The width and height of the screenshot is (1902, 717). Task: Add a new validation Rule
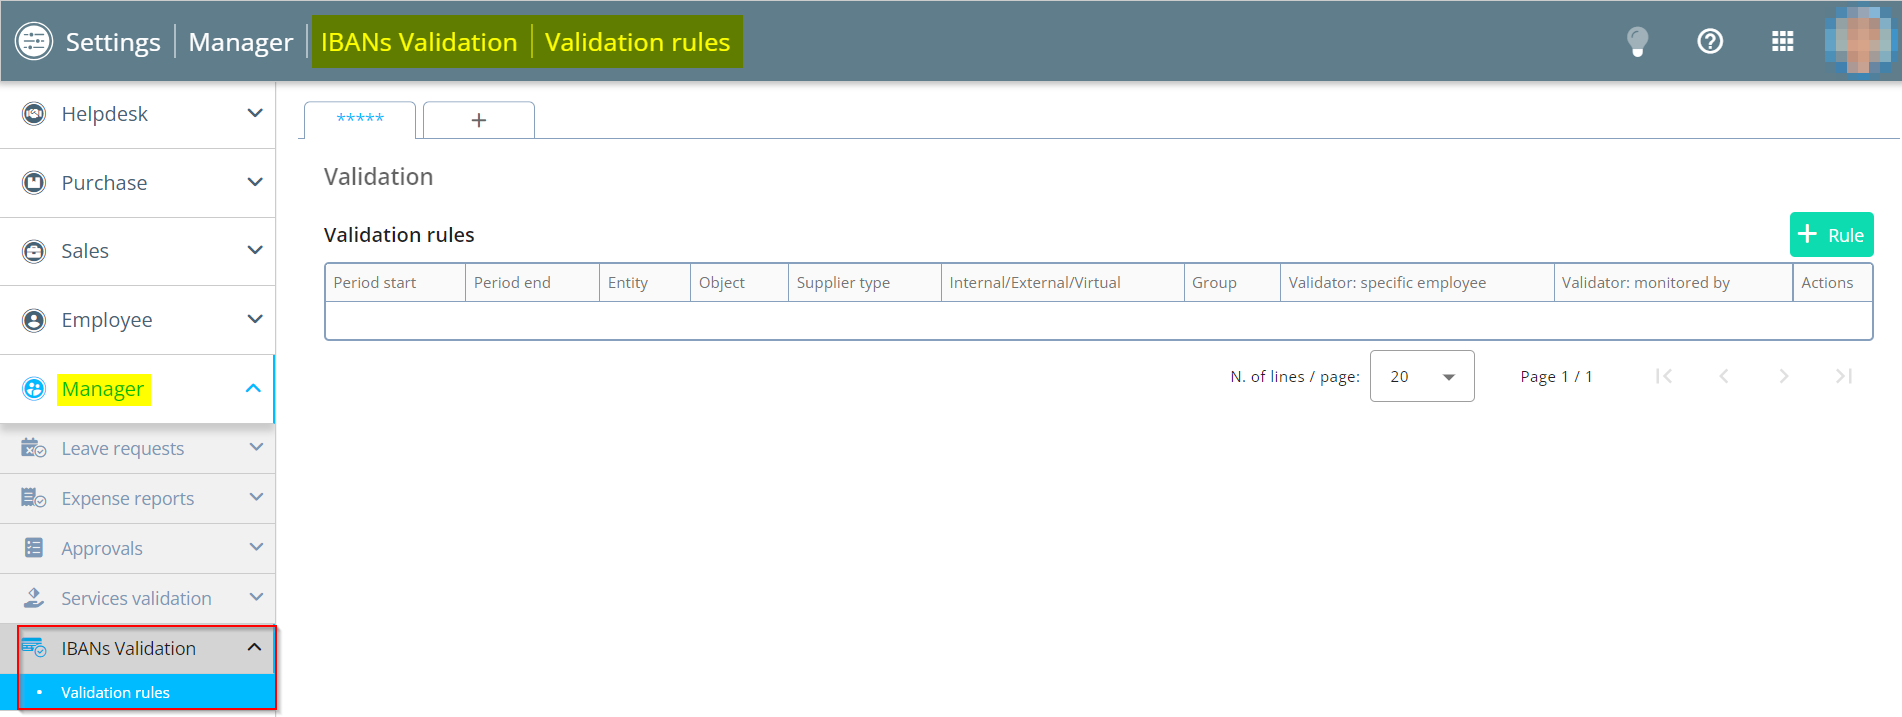pyautogui.click(x=1831, y=235)
